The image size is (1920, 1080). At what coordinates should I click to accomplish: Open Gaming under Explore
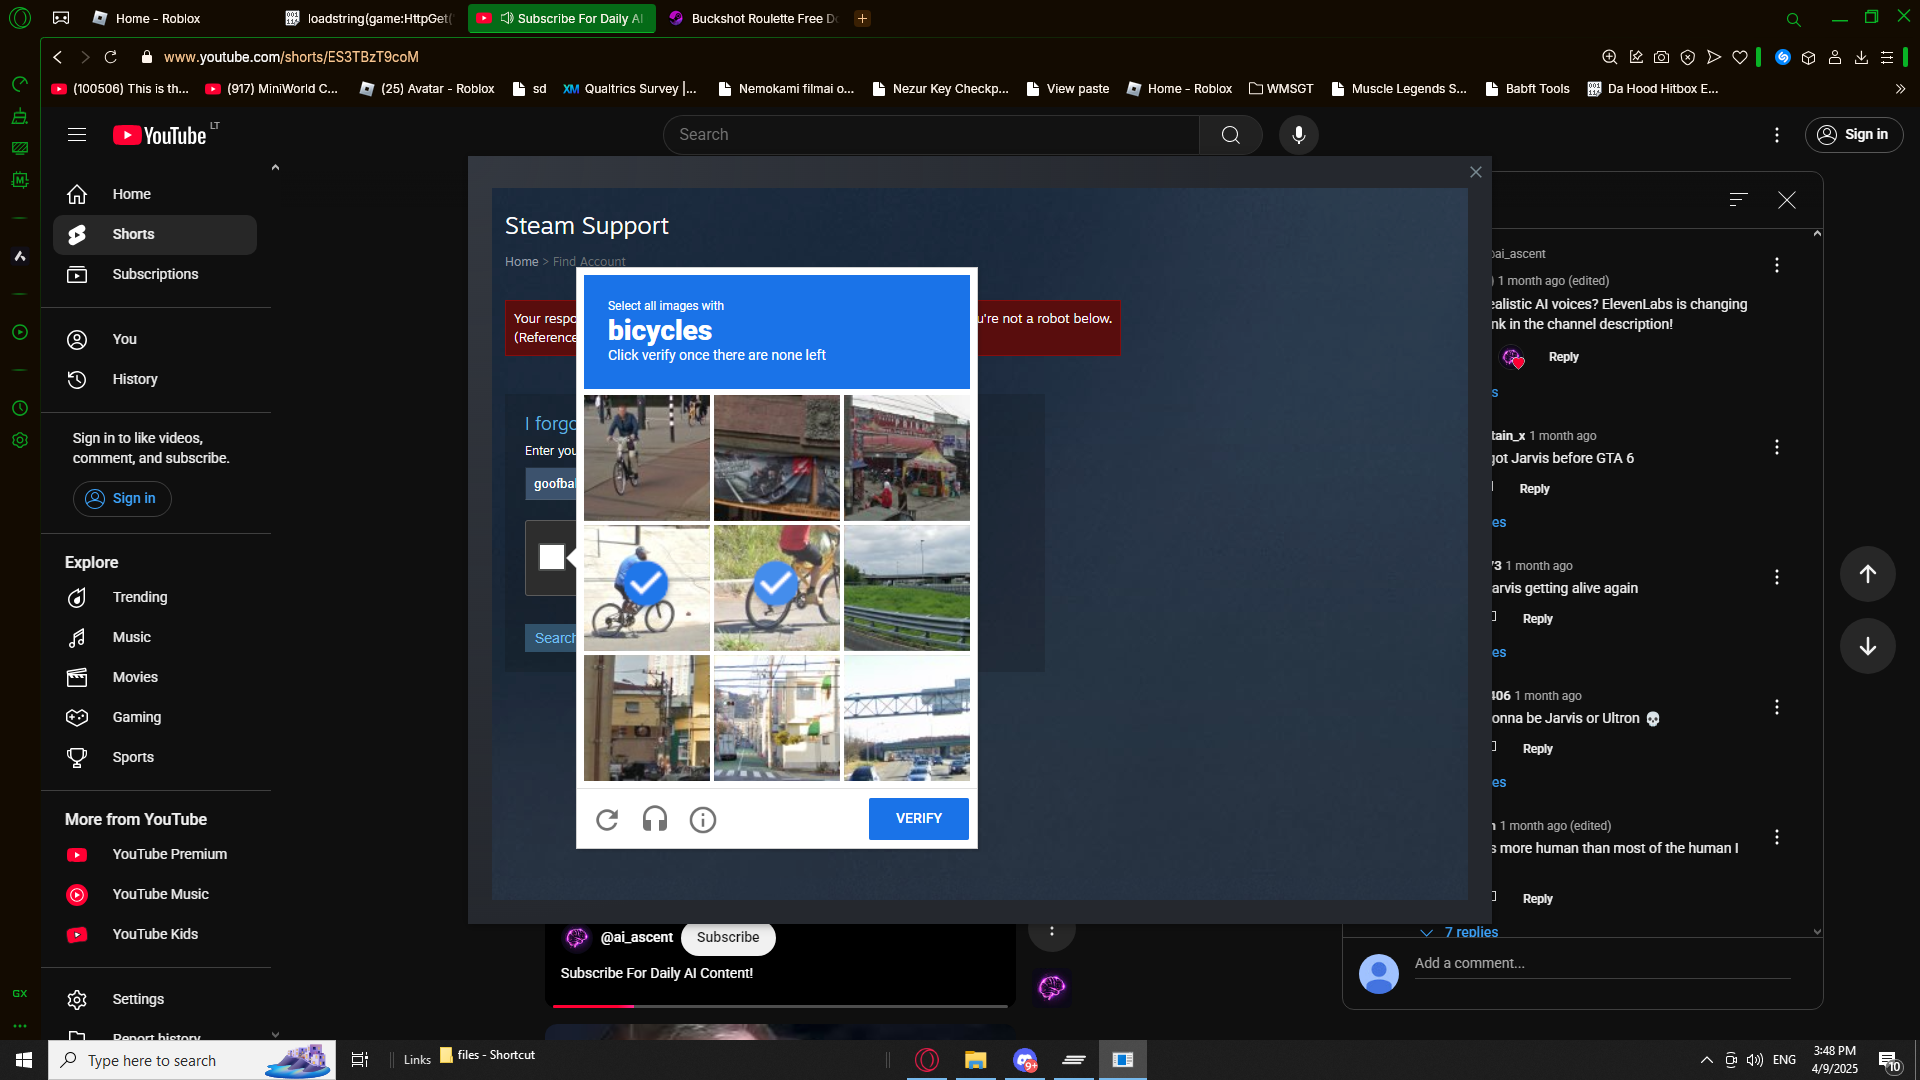pos(155,718)
